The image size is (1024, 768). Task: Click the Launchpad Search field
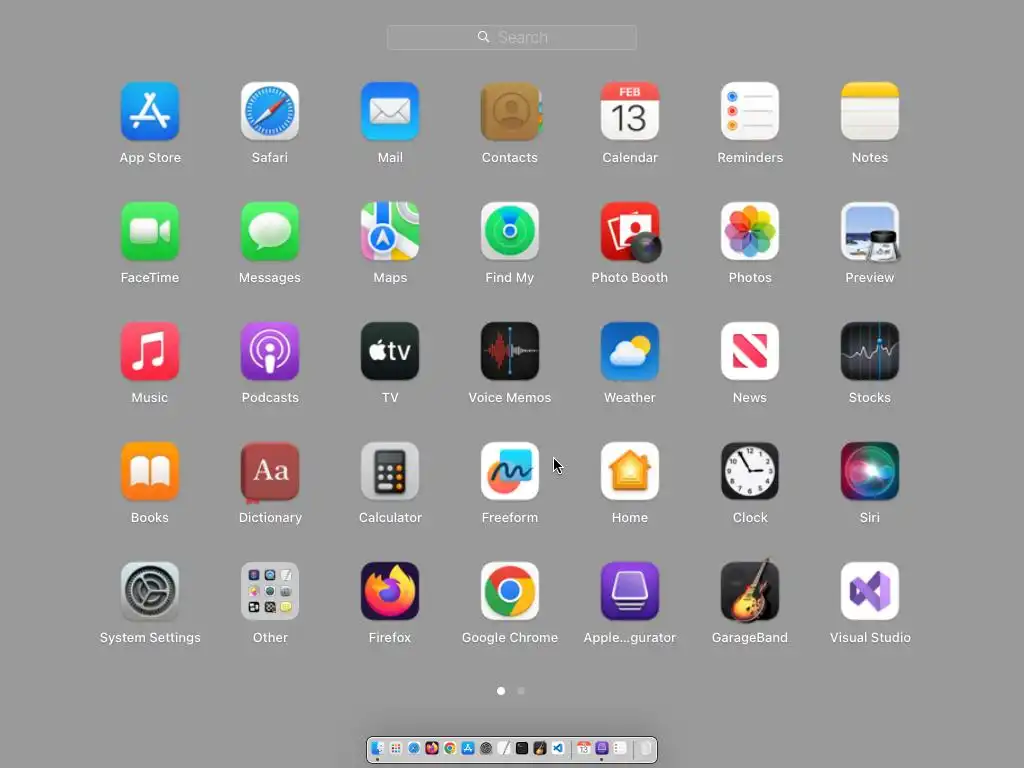tap(511, 37)
